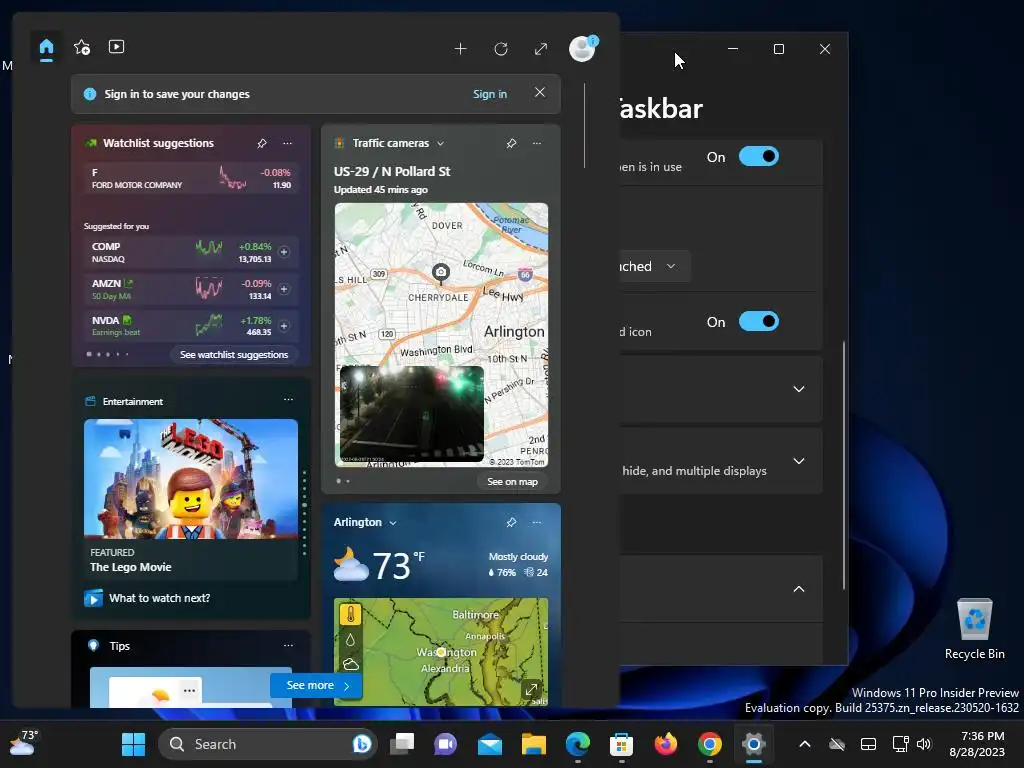
Task: Expand widgets board to full view
Action: coord(541,49)
